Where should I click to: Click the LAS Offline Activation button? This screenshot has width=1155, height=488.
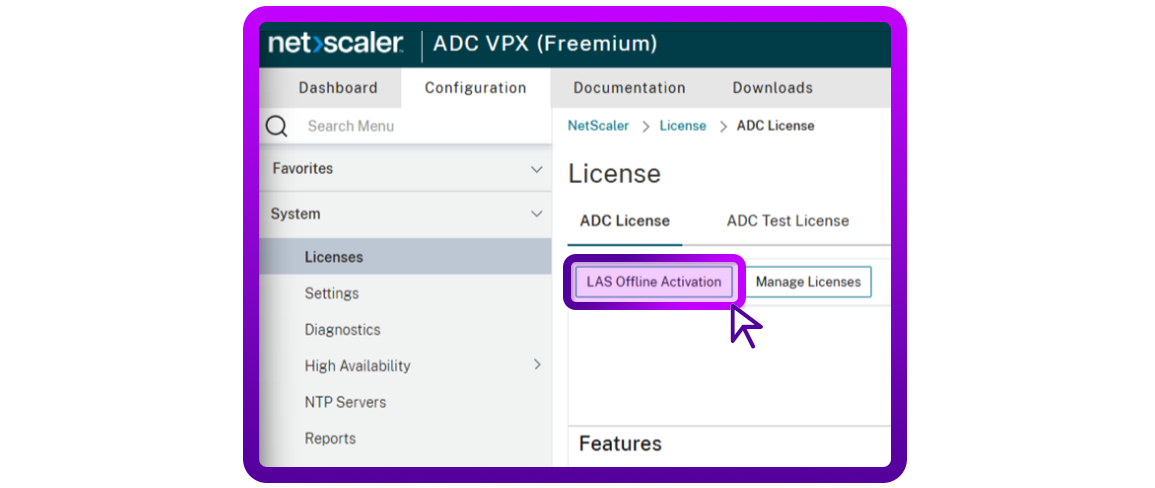[654, 282]
